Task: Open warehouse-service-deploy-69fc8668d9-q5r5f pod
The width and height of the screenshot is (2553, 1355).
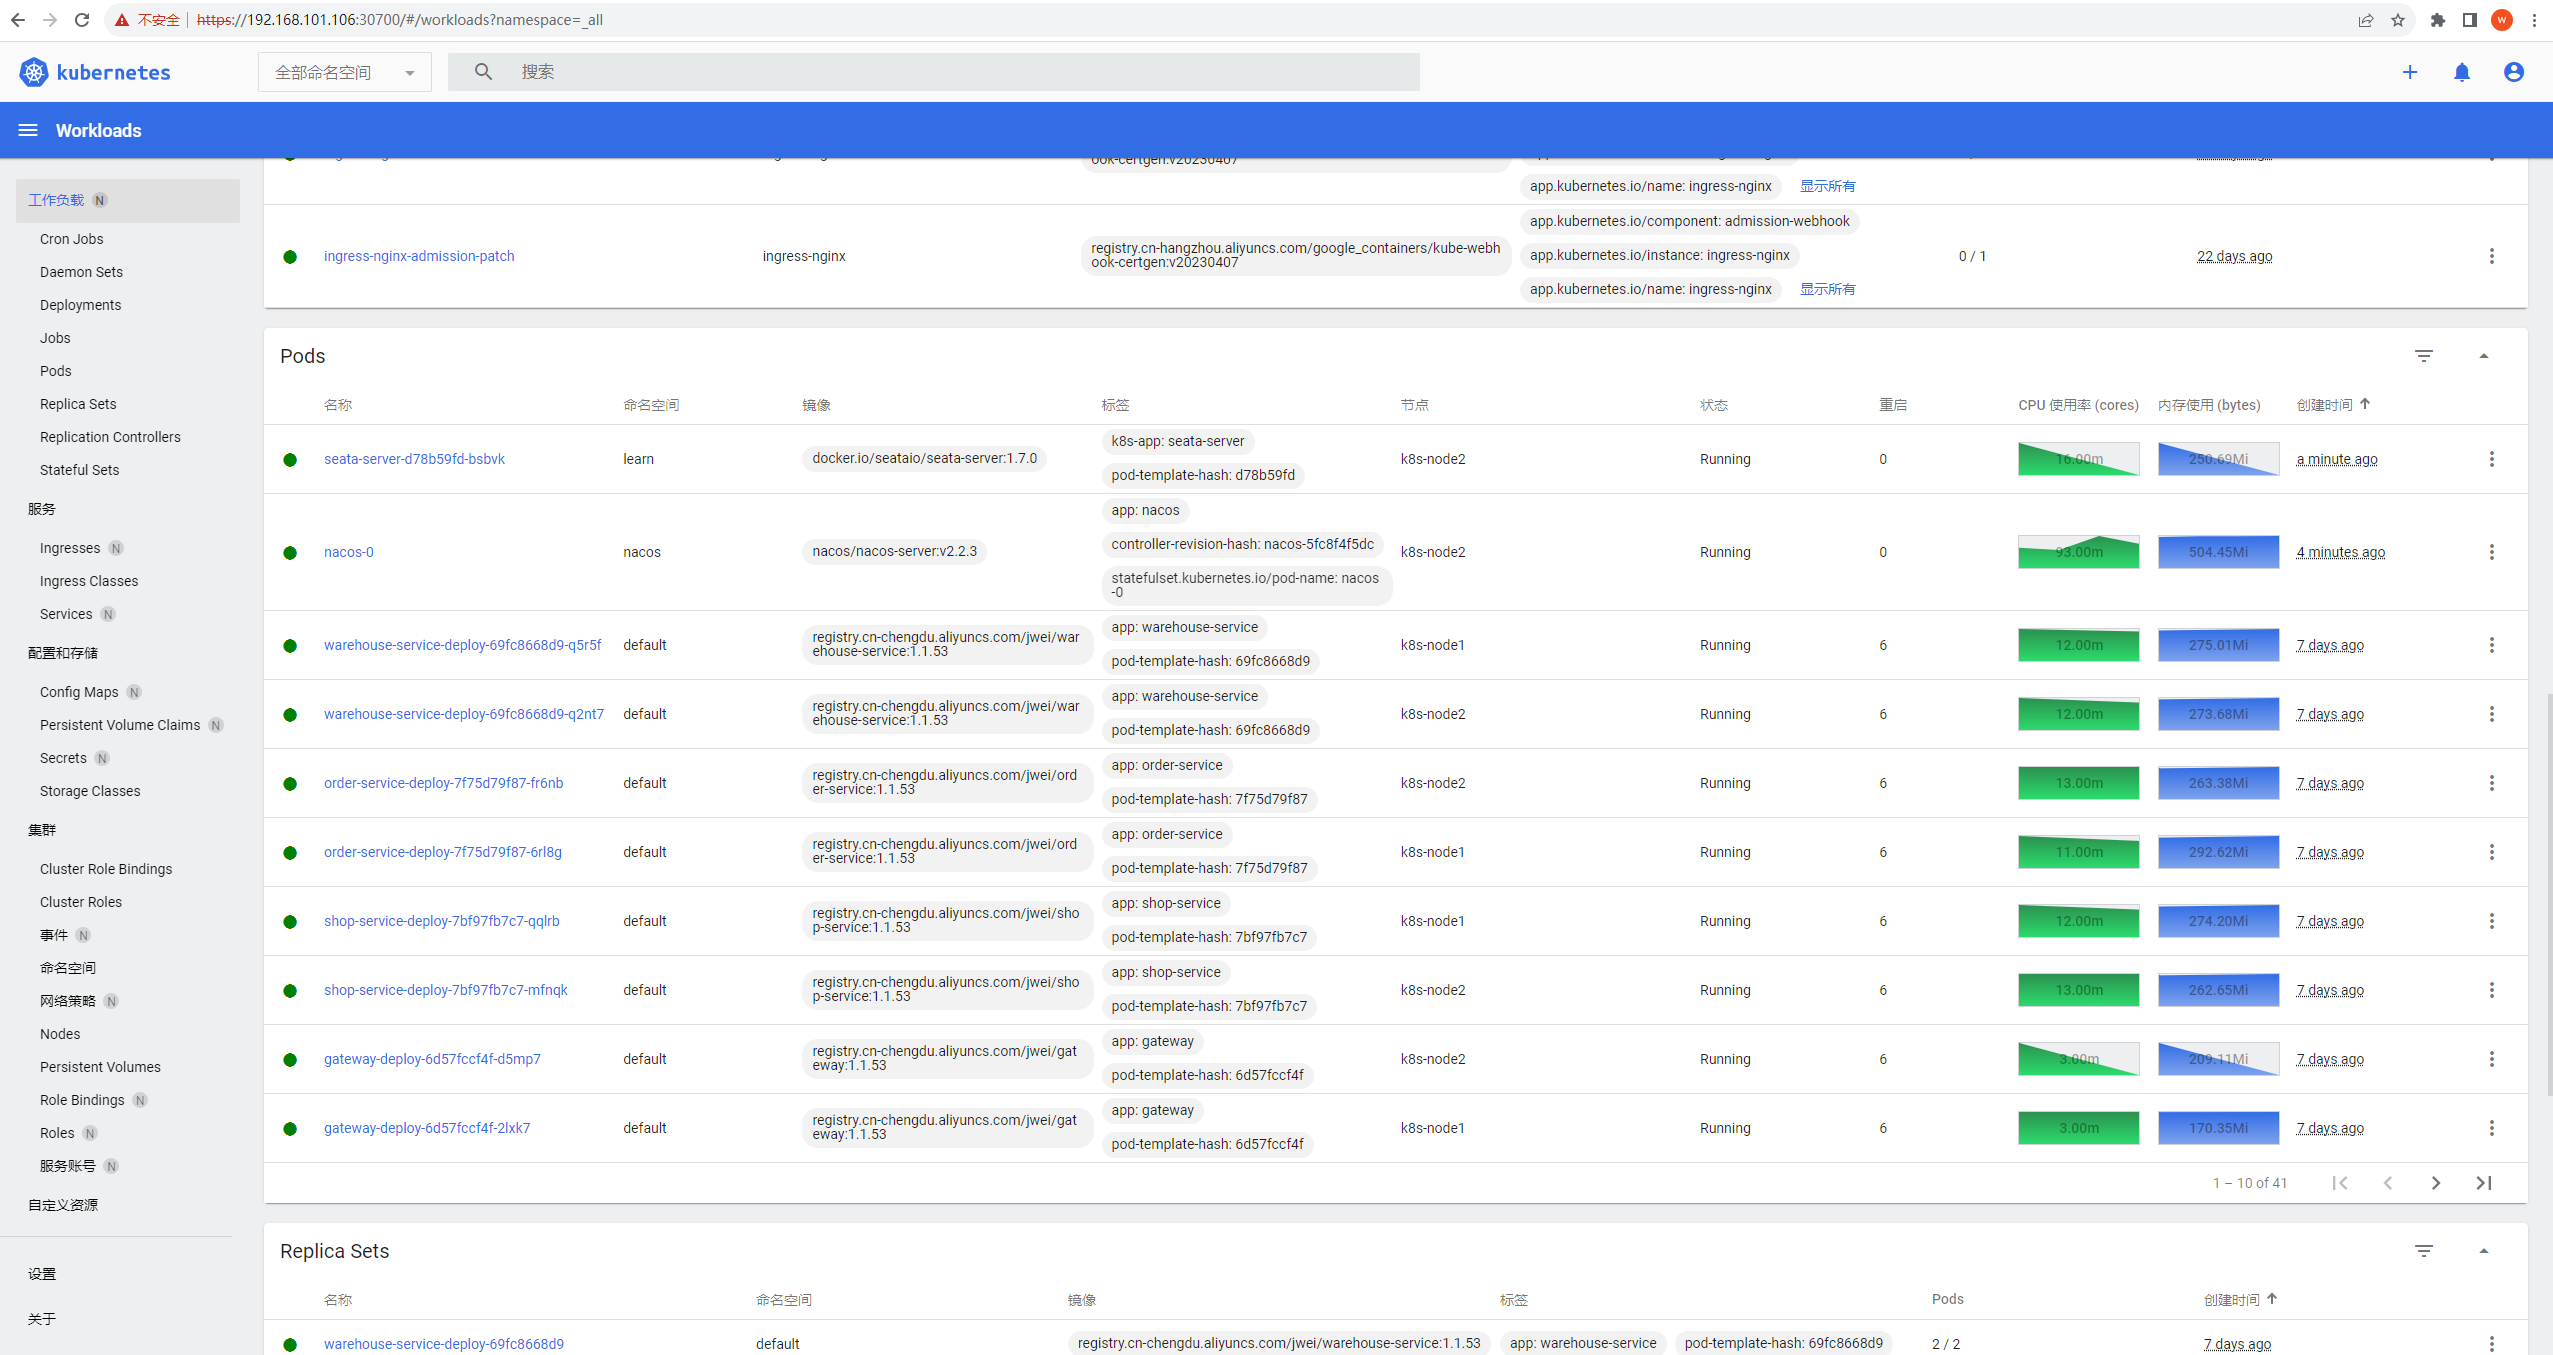Action: tap(463, 645)
